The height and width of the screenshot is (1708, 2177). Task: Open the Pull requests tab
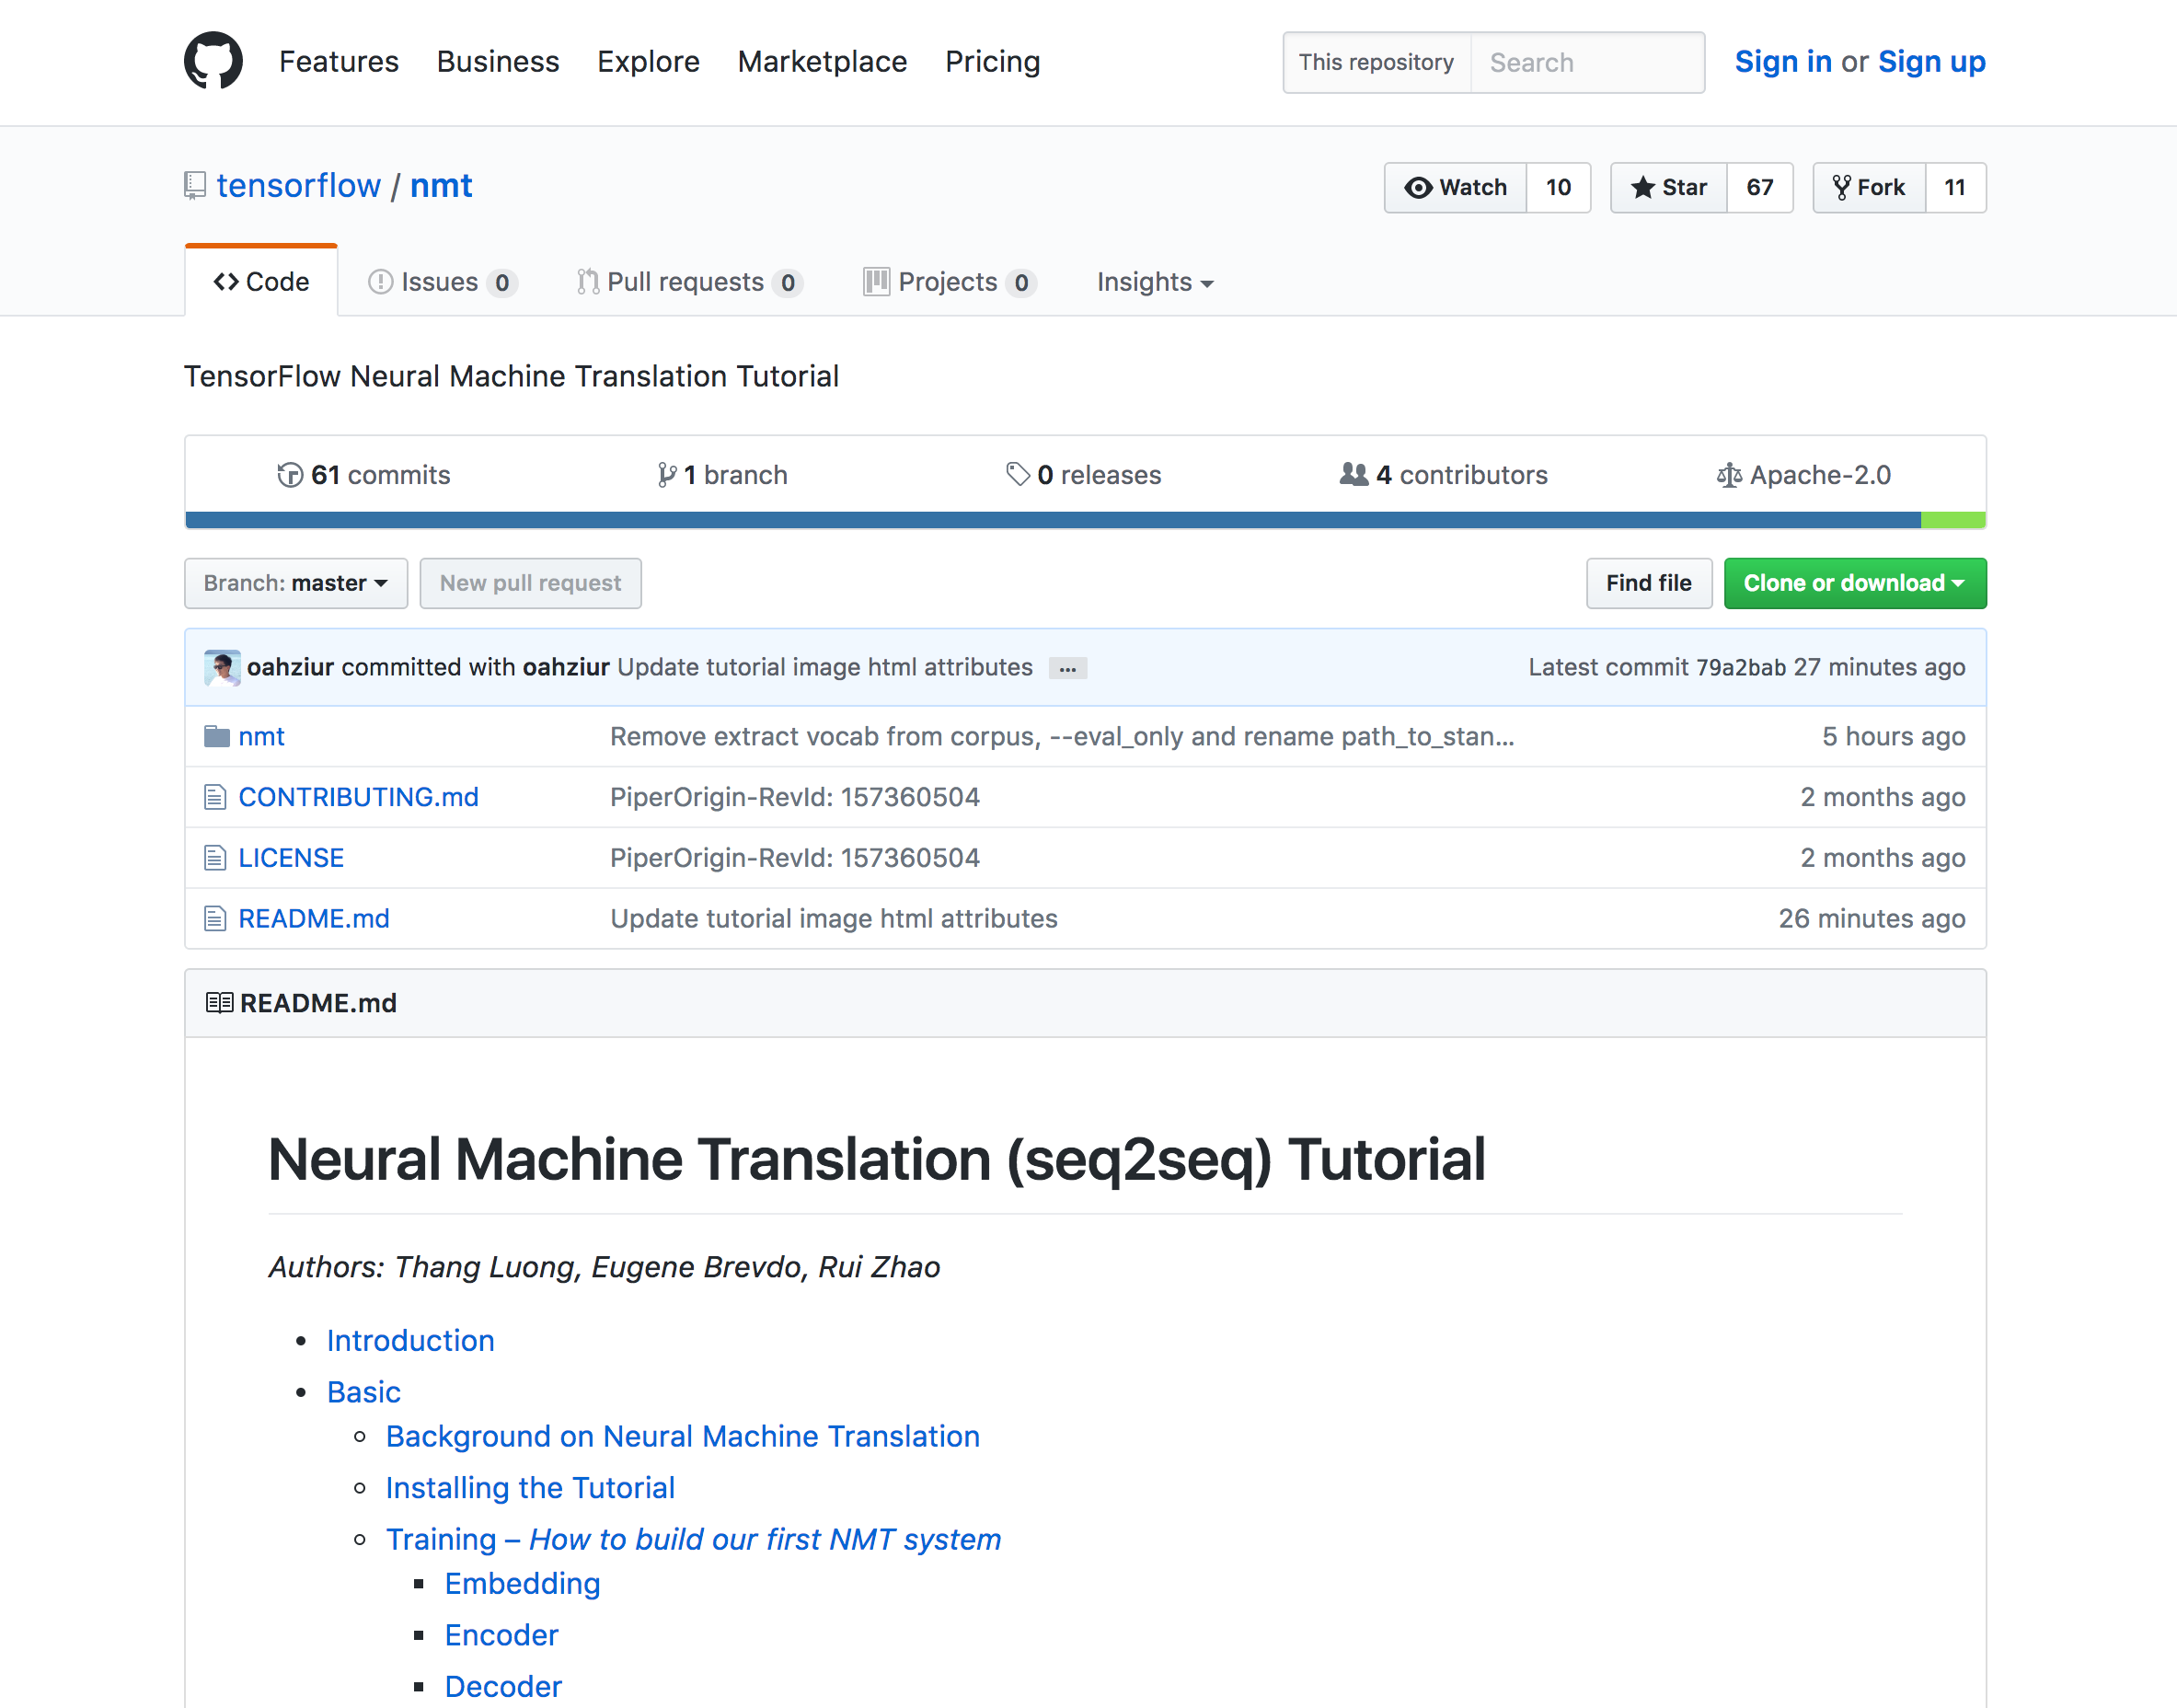coord(687,282)
